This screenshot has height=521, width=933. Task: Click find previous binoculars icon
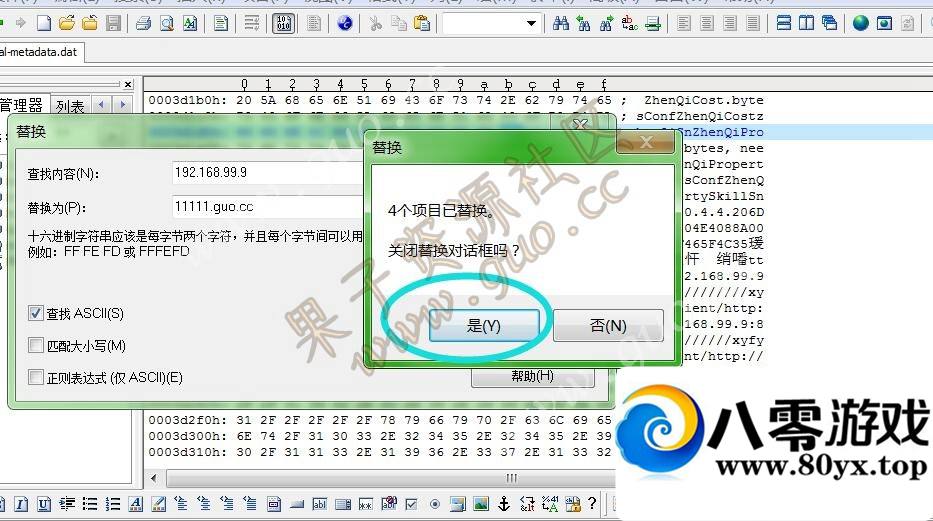[584, 23]
